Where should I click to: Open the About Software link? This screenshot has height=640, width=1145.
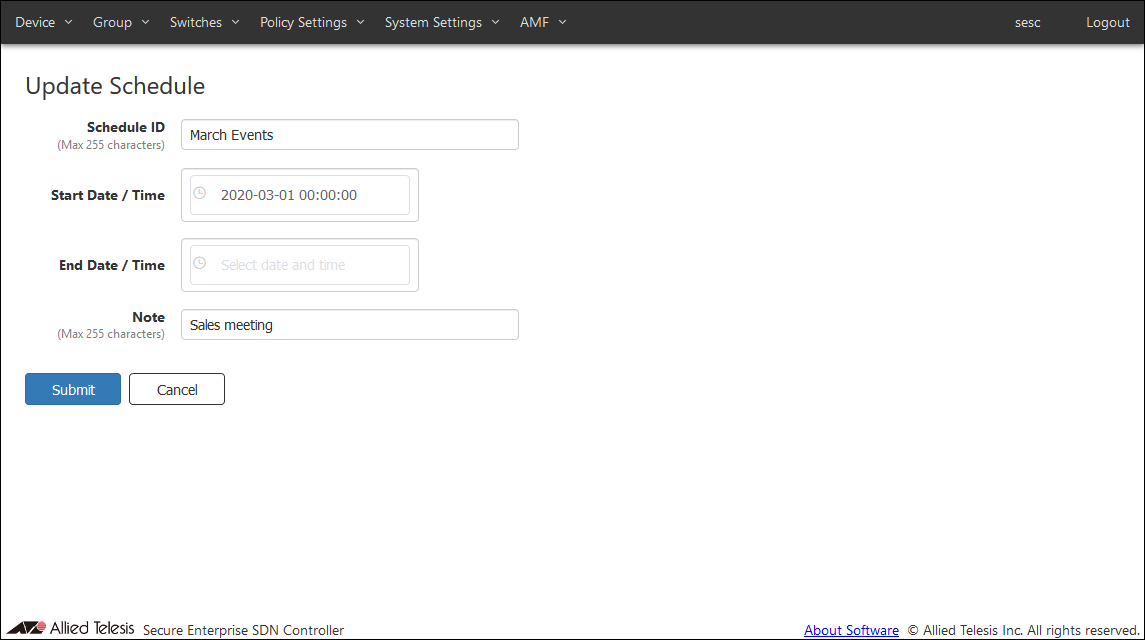(851, 630)
